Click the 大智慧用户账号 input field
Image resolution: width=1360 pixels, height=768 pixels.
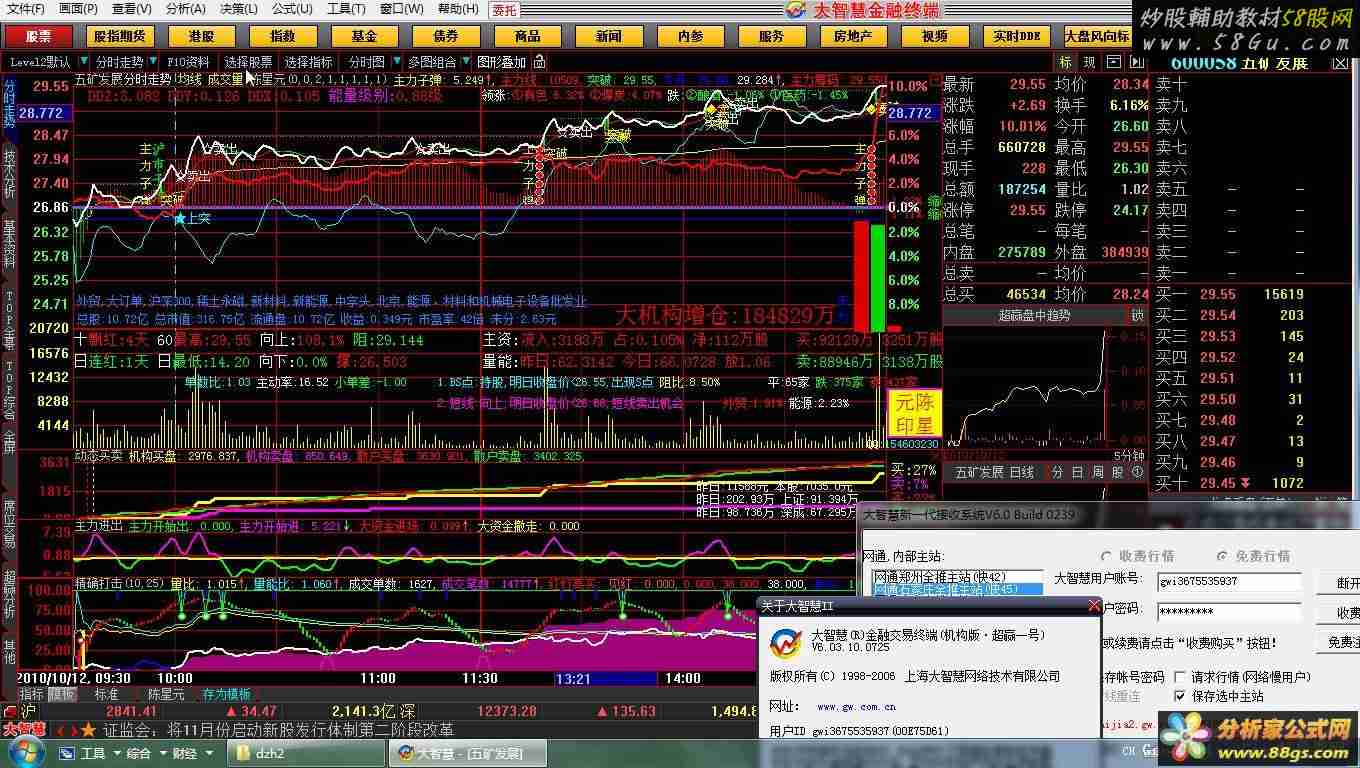point(1229,581)
